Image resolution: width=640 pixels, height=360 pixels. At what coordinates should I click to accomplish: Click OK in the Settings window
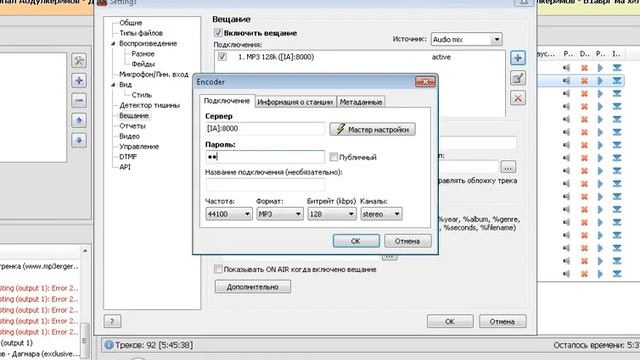click(450, 321)
